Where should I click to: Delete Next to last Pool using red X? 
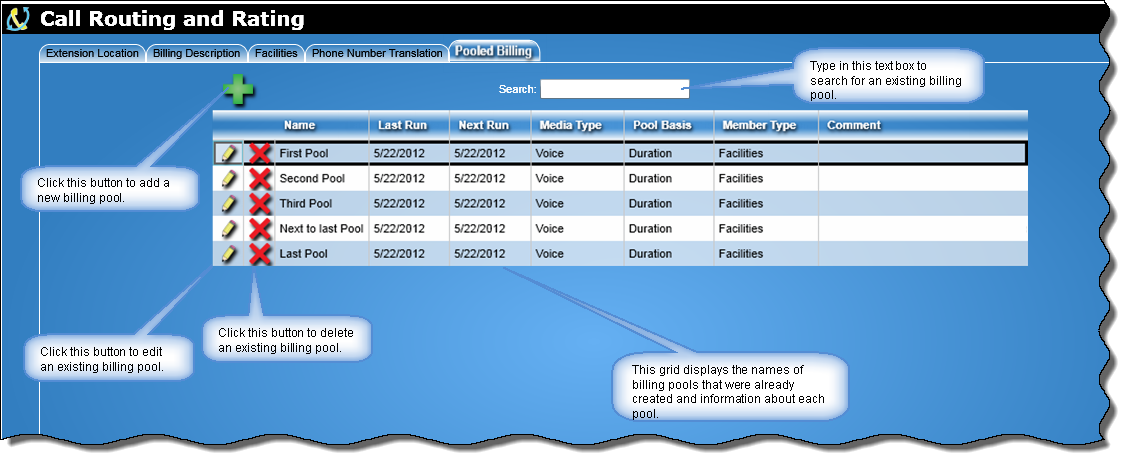click(x=259, y=228)
